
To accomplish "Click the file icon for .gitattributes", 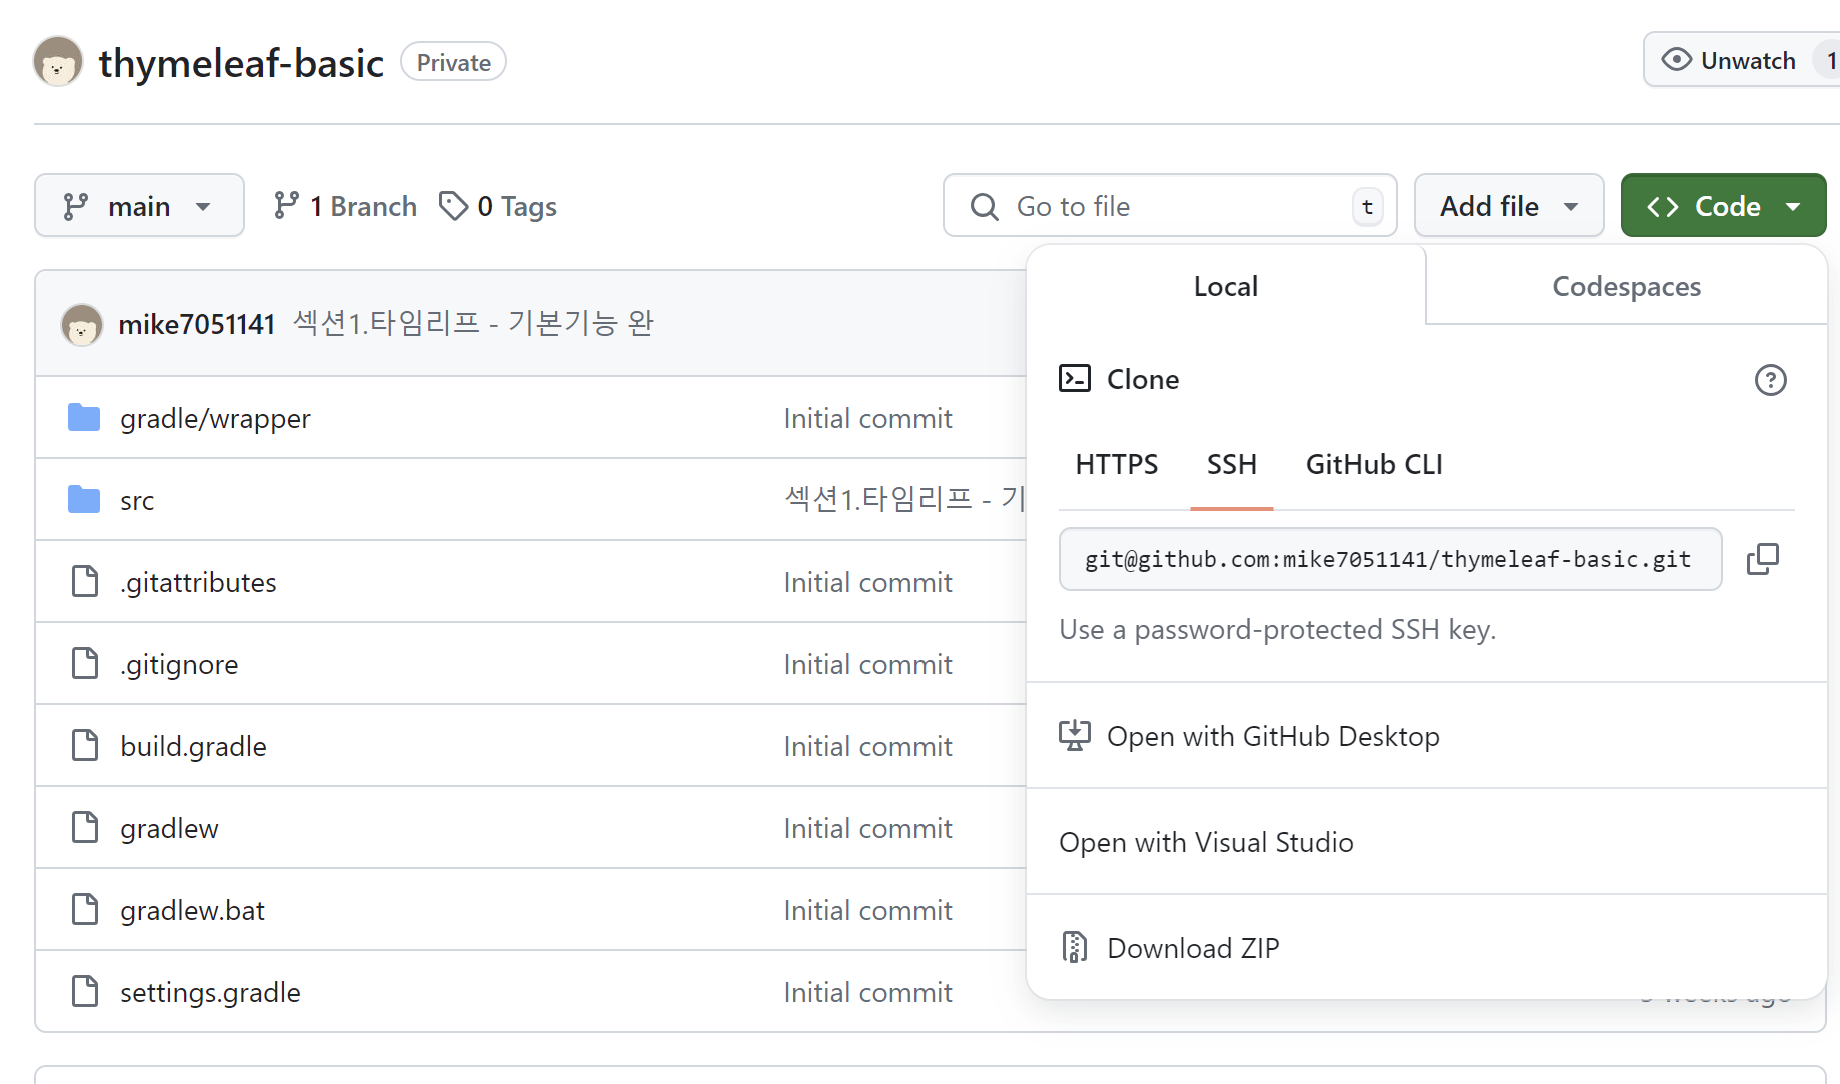I will click(85, 581).
